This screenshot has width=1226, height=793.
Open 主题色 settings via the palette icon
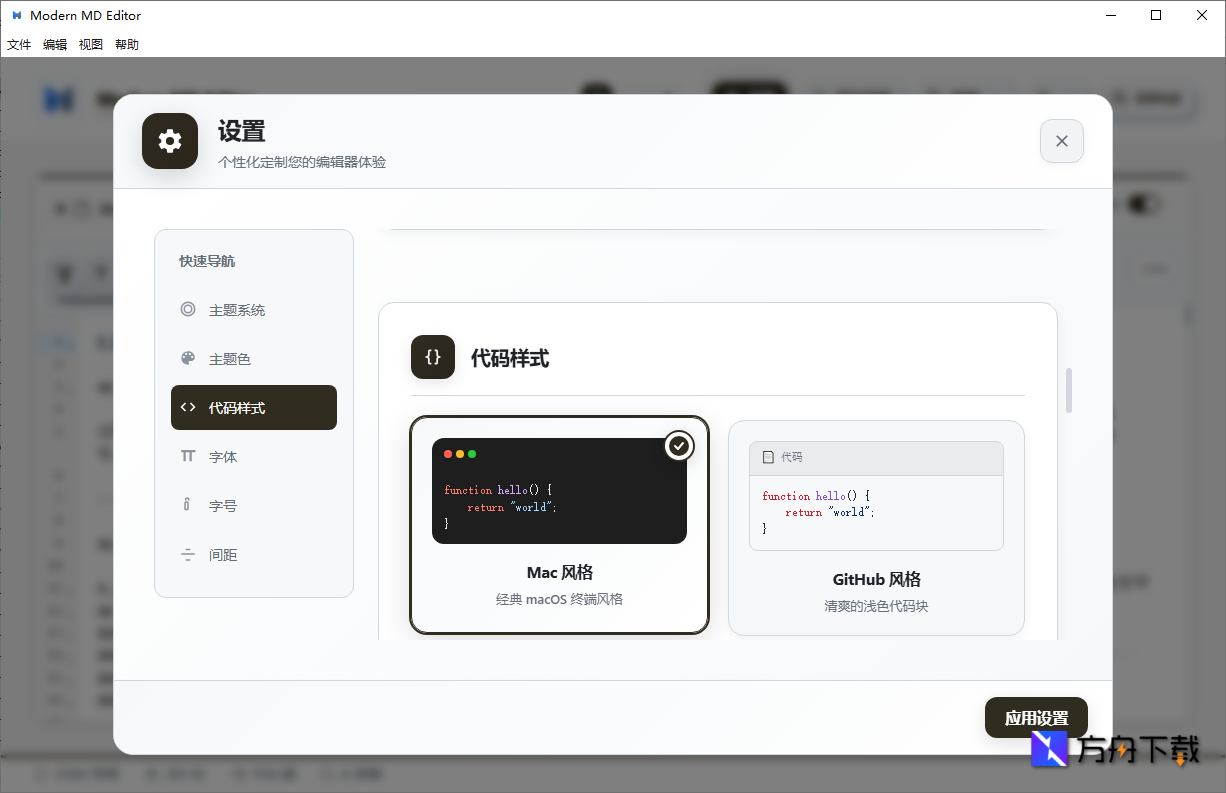188,358
